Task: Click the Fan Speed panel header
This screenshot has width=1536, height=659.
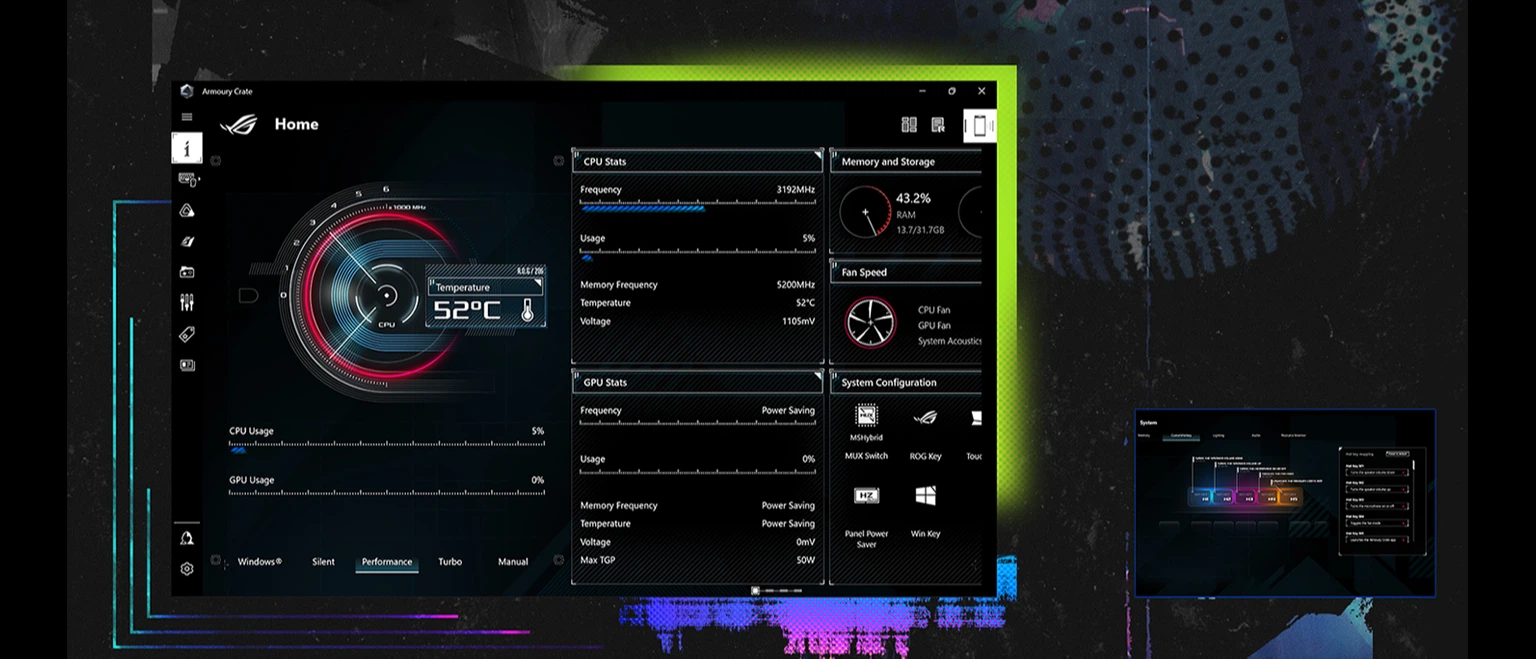Action: click(906, 272)
